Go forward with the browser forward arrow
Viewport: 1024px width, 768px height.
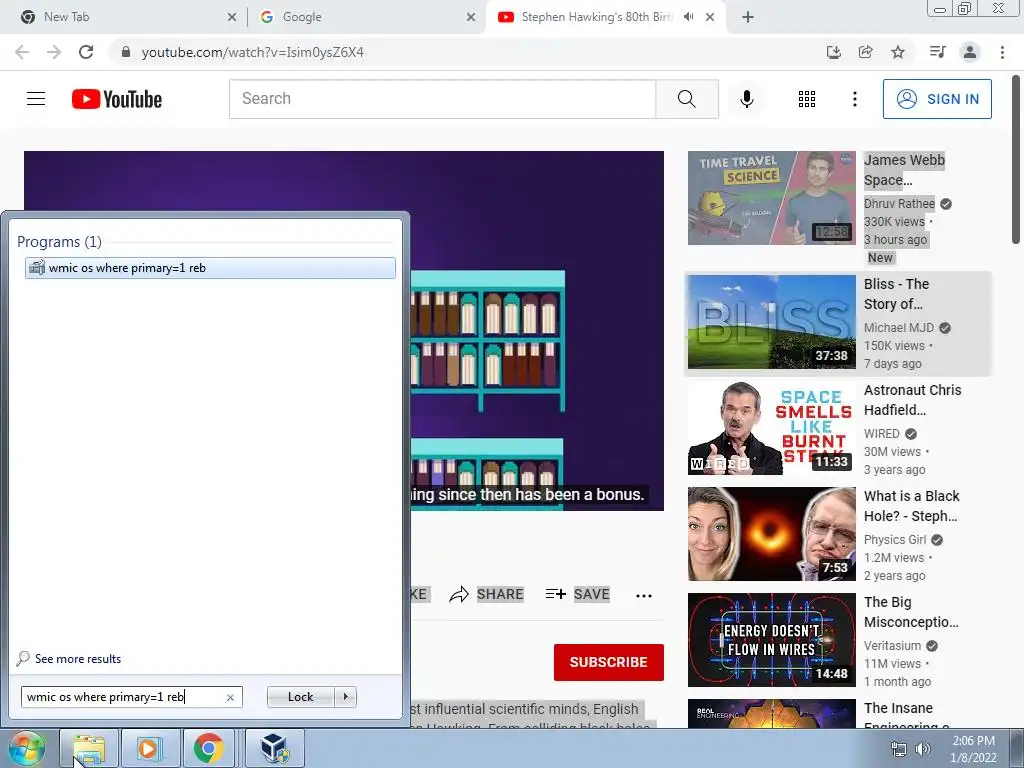pyautogui.click(x=54, y=52)
